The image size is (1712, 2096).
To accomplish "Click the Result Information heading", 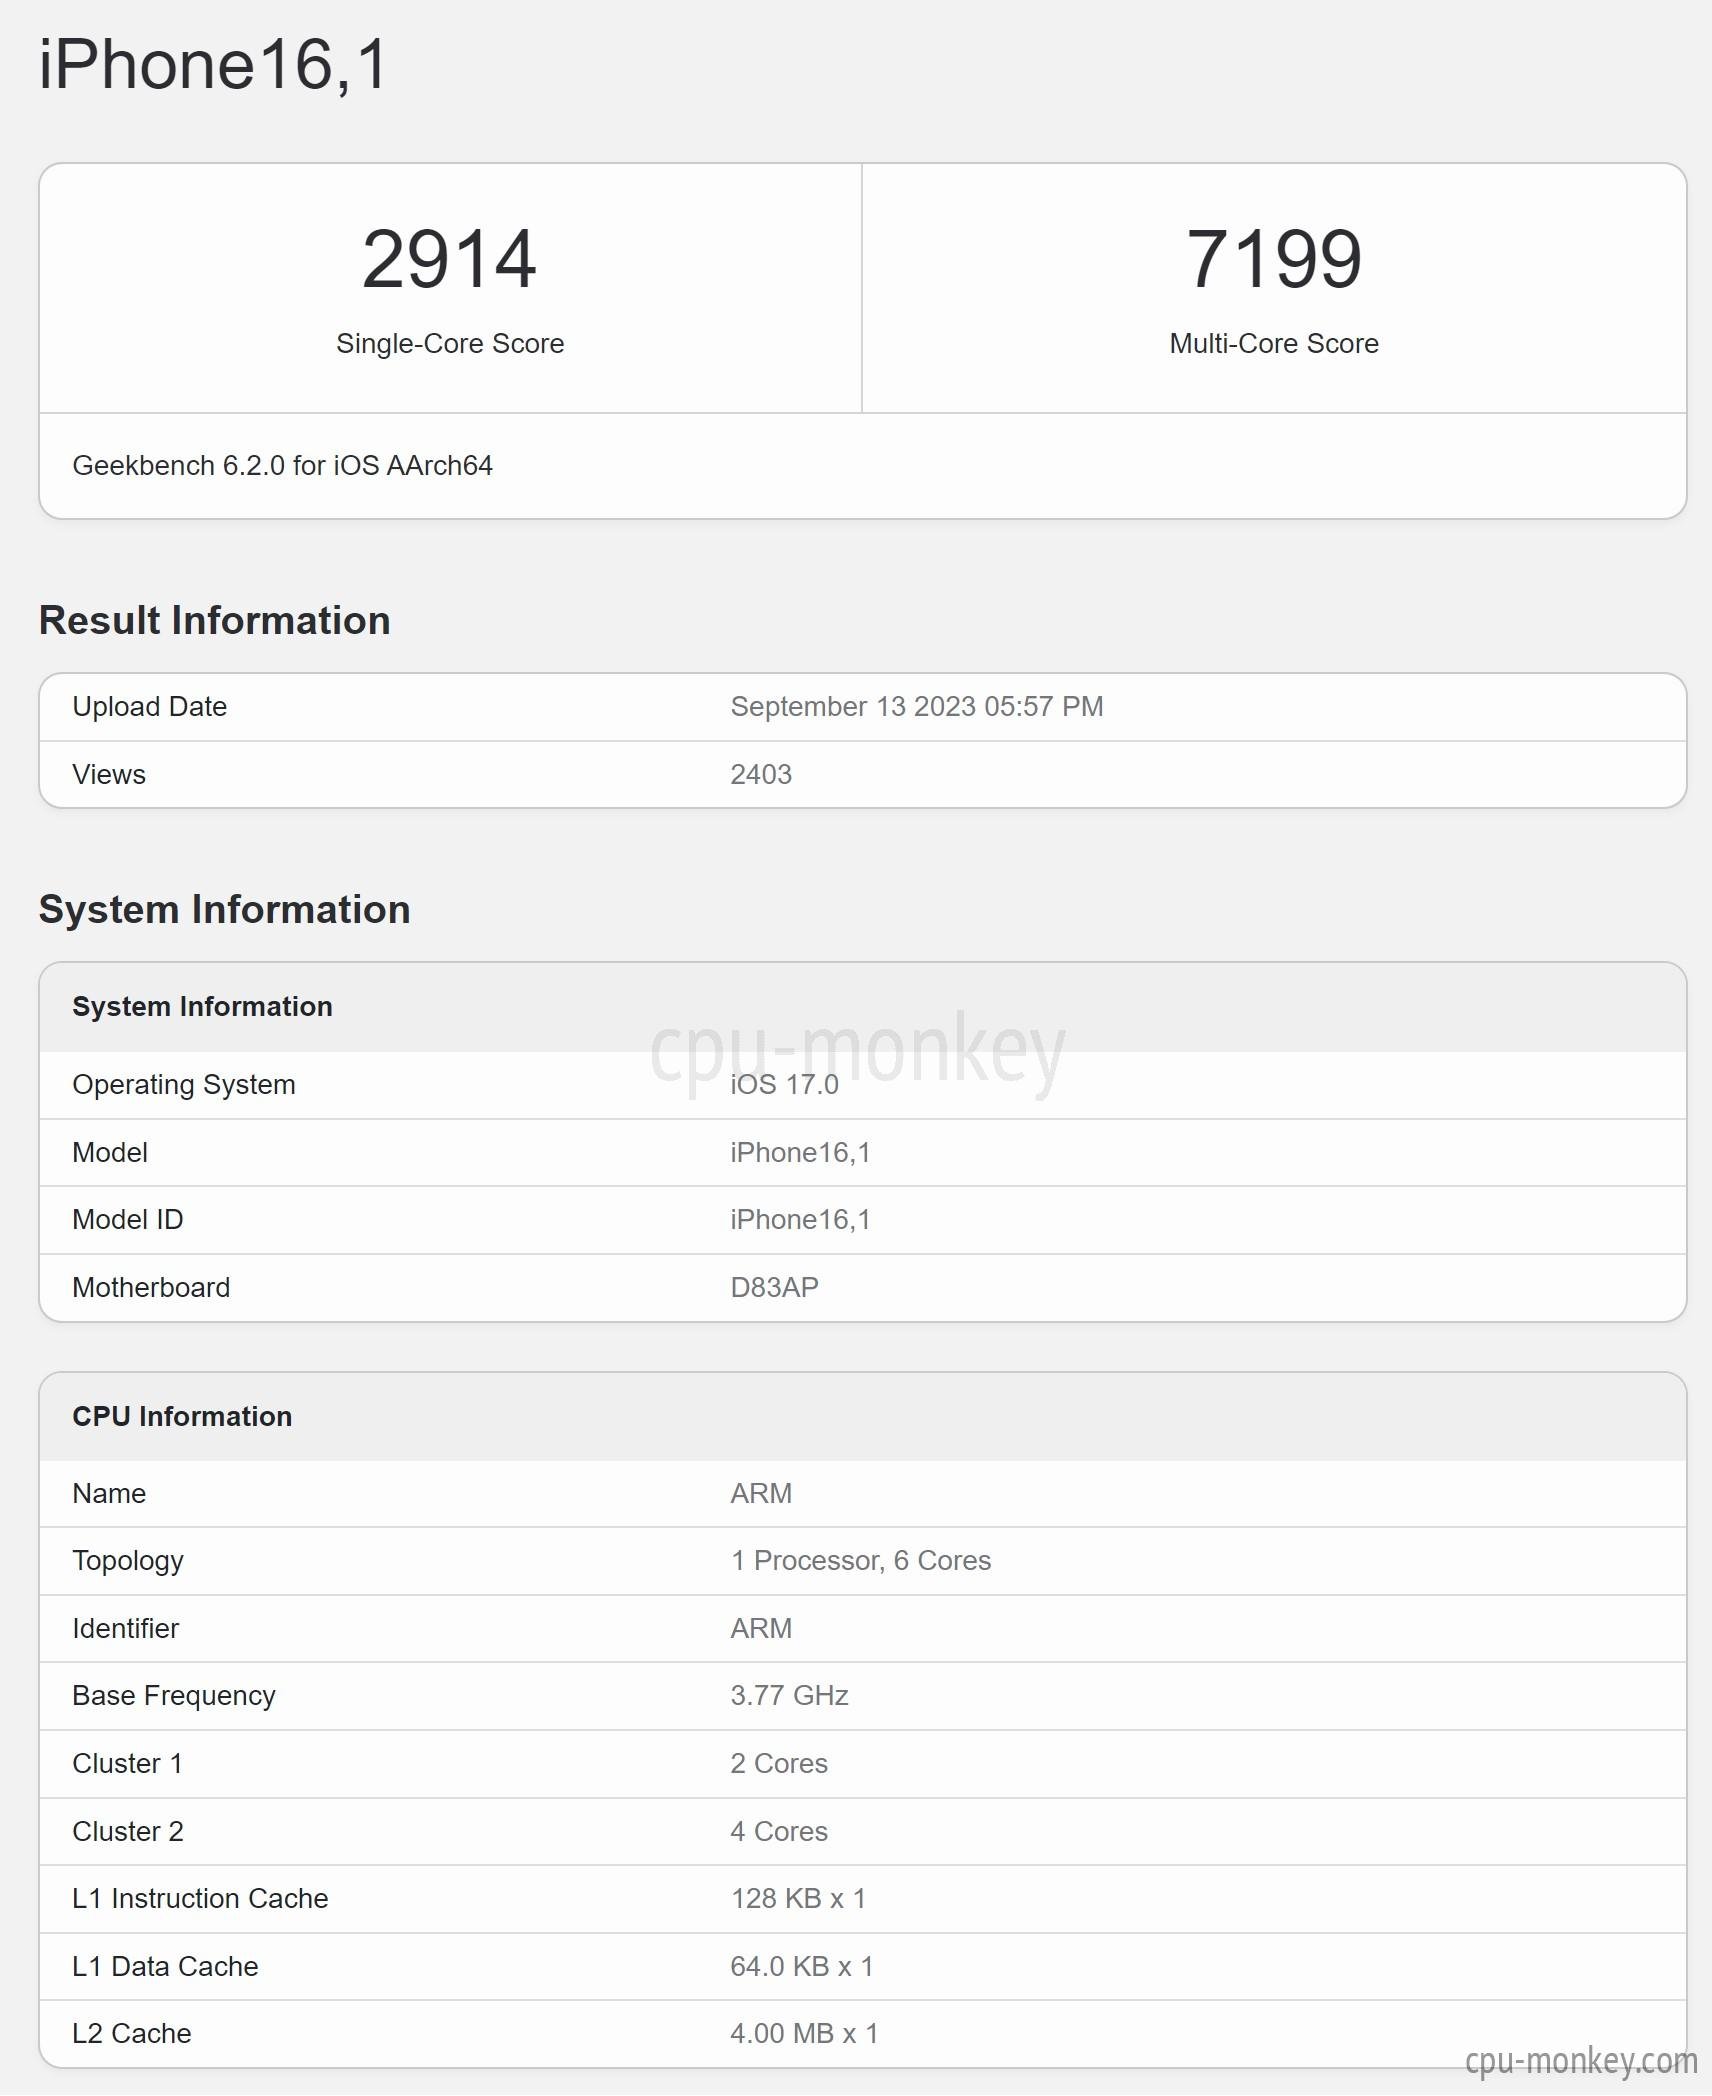I will 214,620.
